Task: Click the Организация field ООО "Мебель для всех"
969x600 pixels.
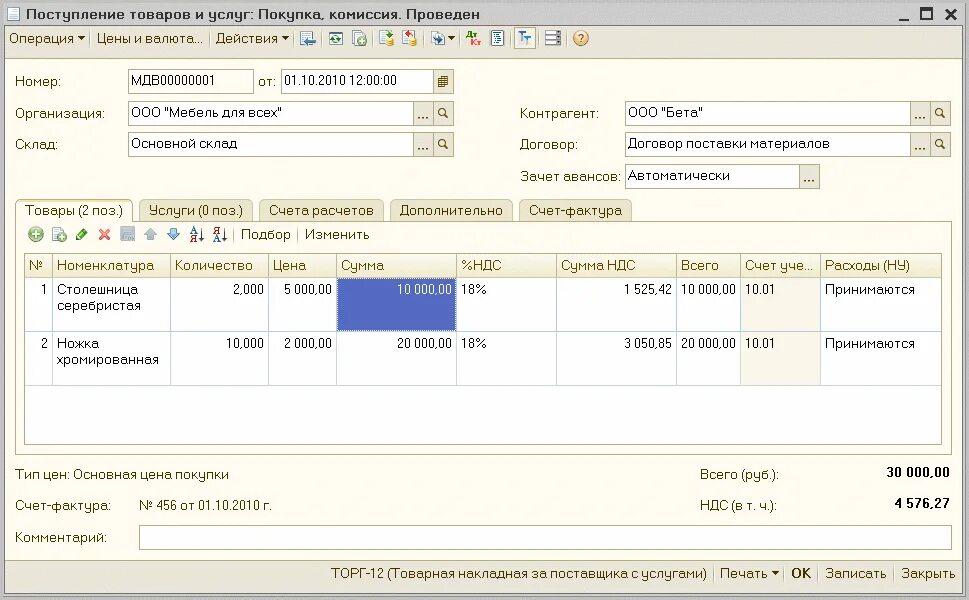Action: pyautogui.click(x=271, y=113)
